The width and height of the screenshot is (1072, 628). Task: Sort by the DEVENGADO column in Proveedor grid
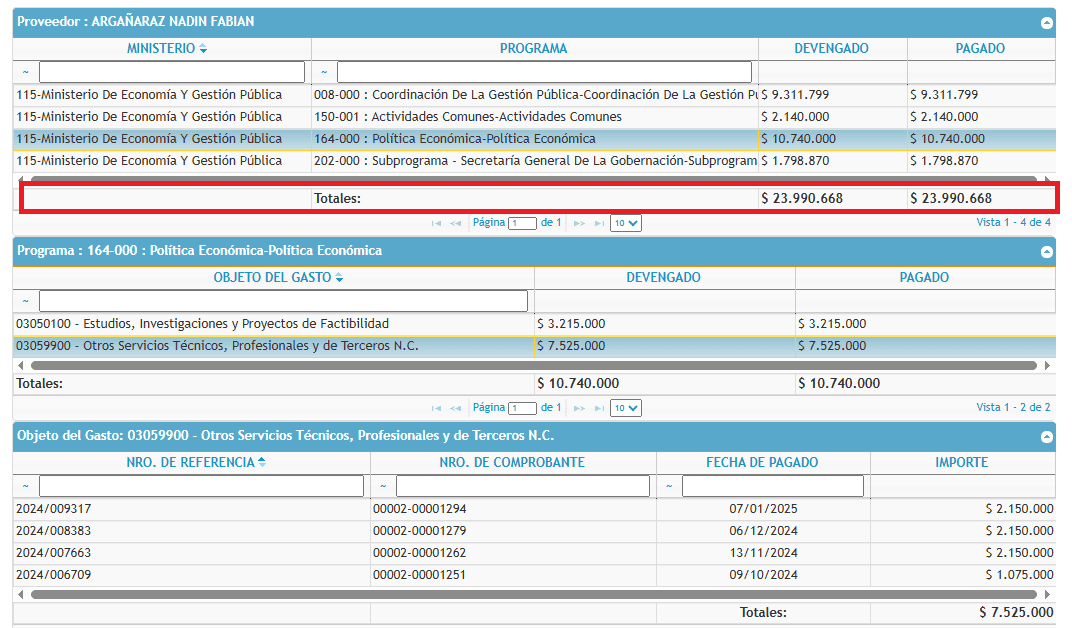831,49
